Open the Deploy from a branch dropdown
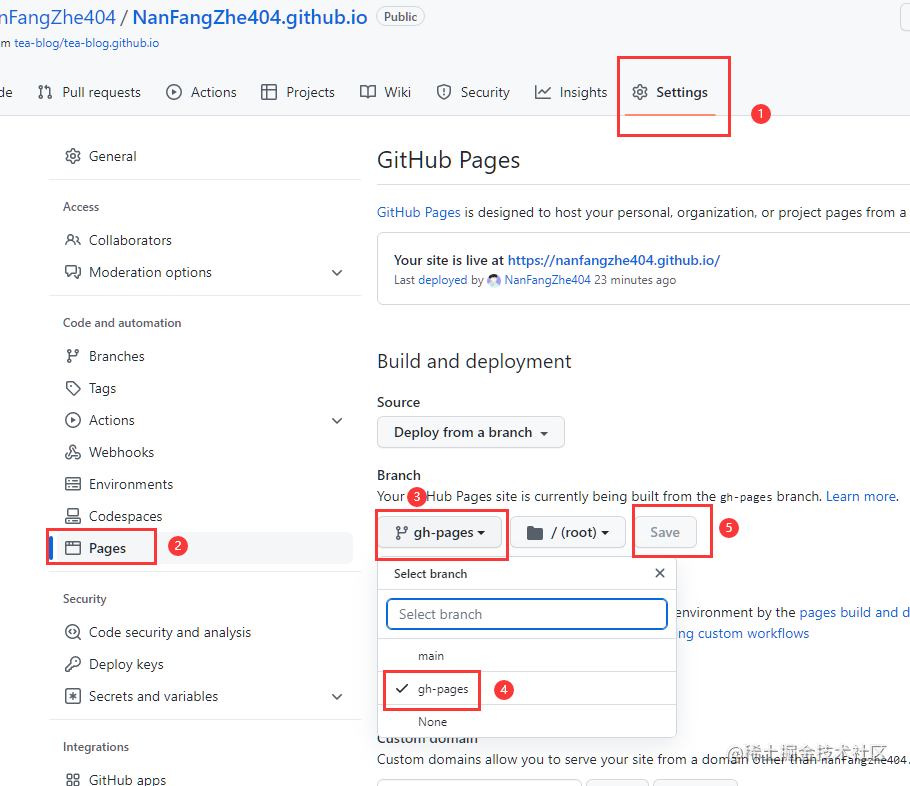 point(471,432)
